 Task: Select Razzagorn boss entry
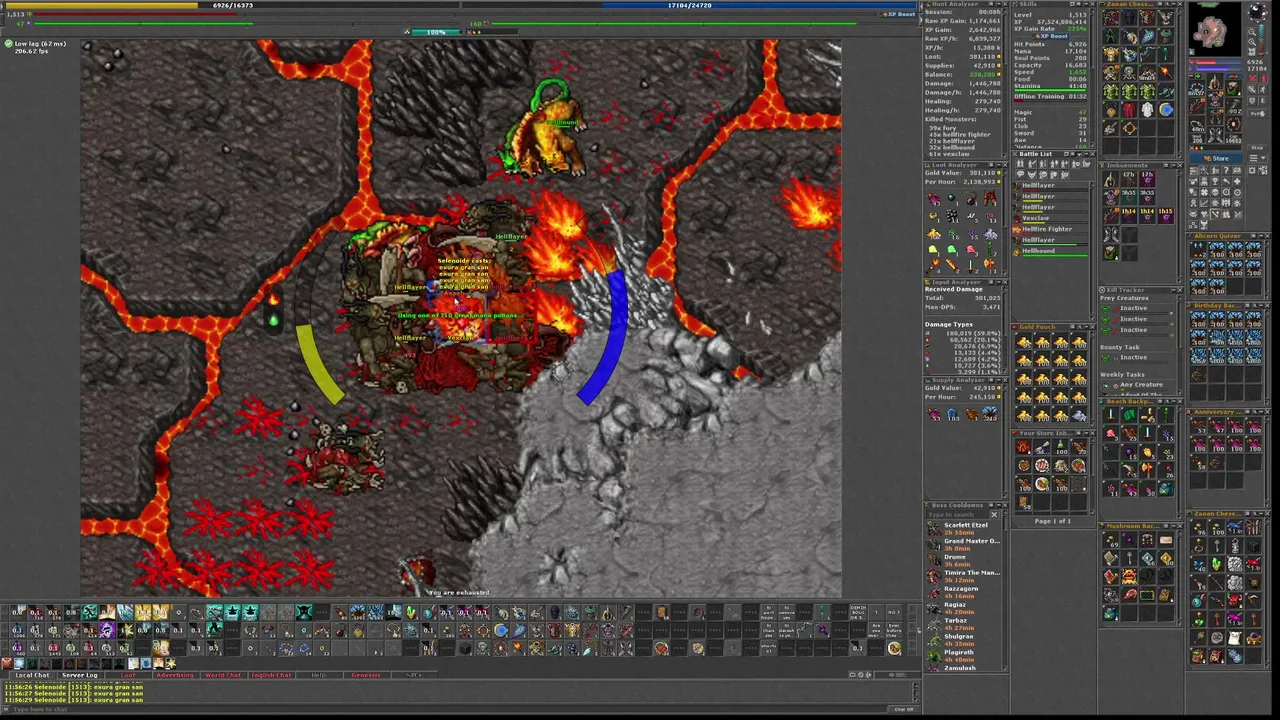(x=964, y=592)
